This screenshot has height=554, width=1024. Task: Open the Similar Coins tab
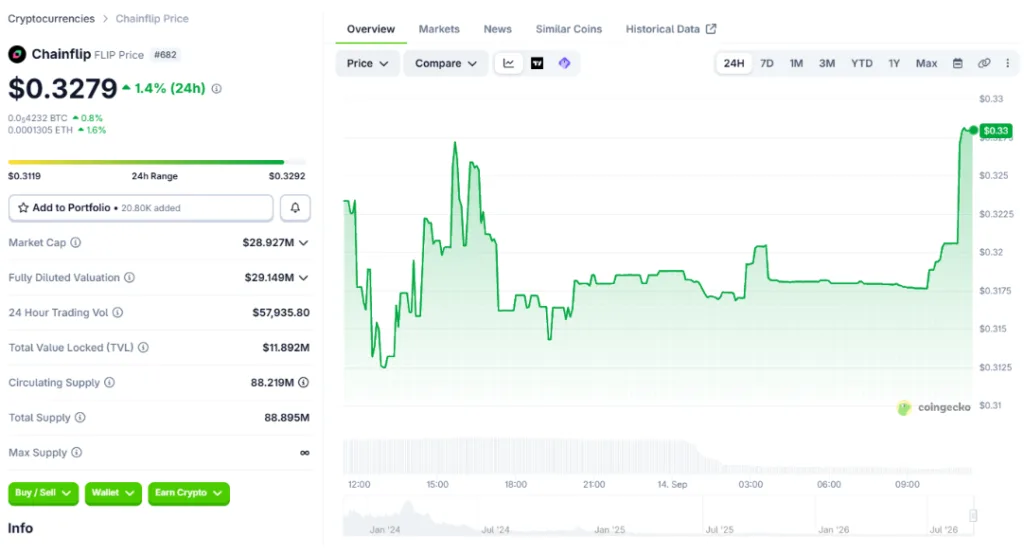(x=569, y=29)
